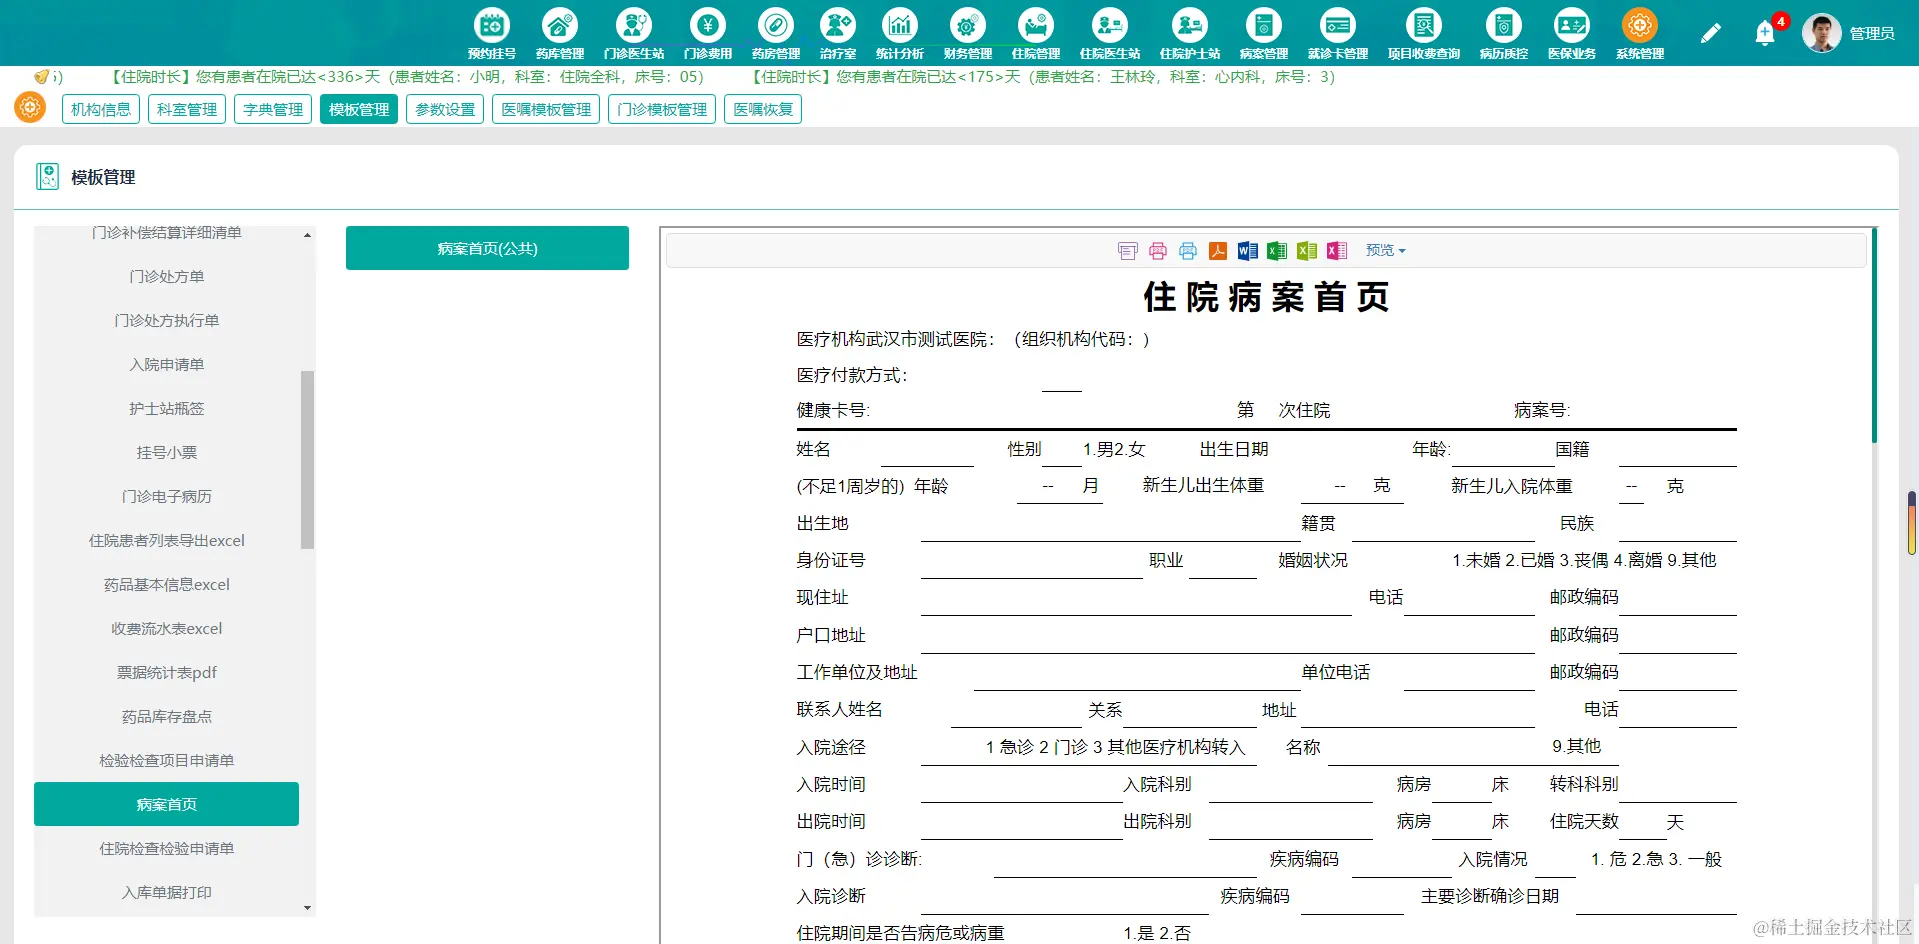
Task: Switch to the 医嘱模板管理 tab
Action: coord(545,109)
